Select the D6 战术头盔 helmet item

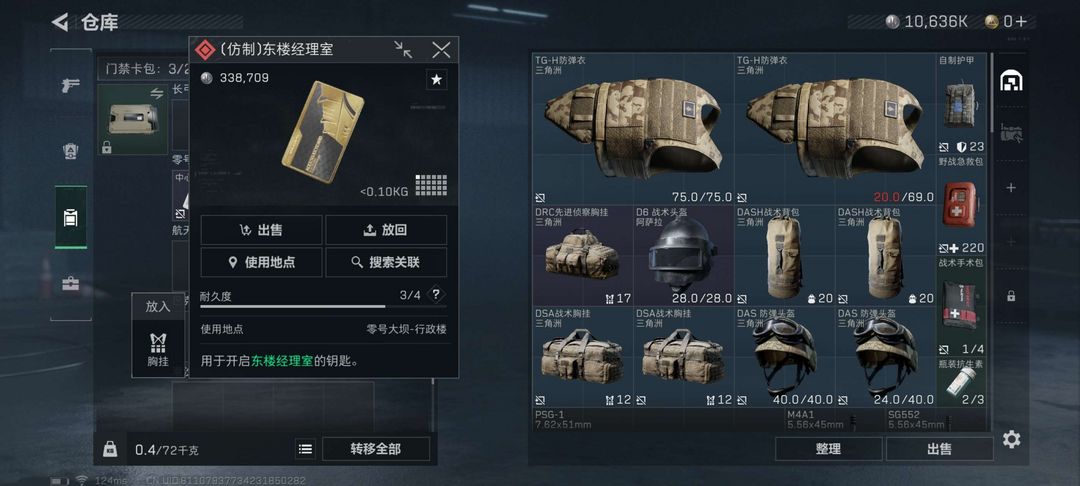683,255
